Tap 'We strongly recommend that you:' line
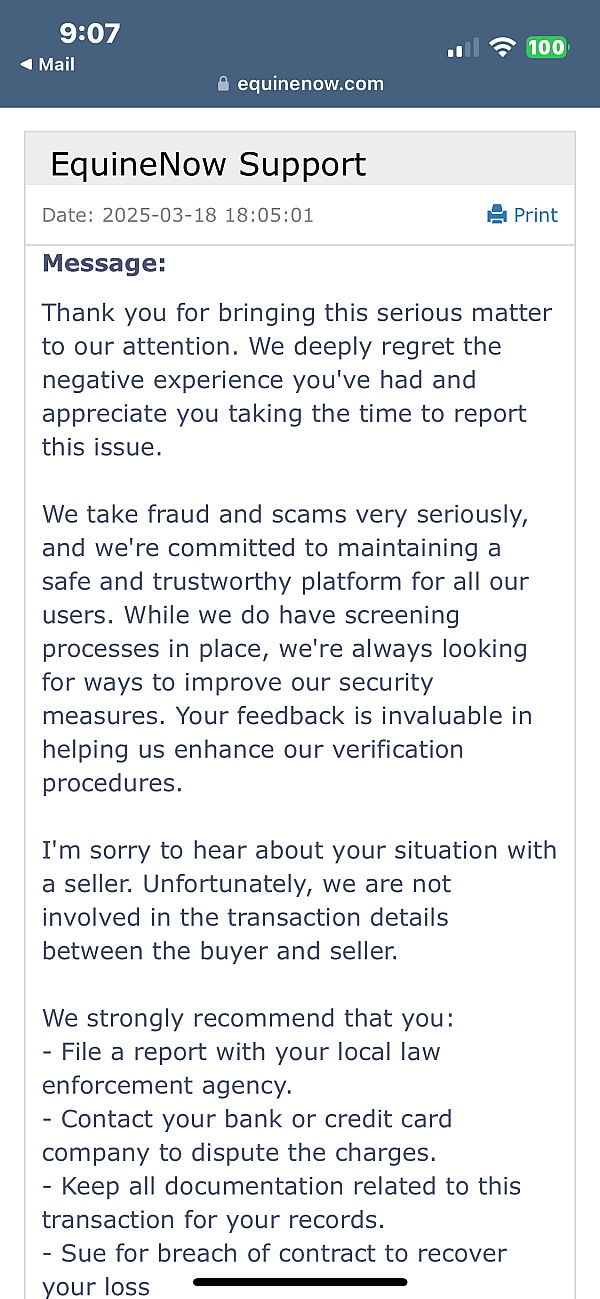This screenshot has width=600, height=1299. click(248, 1019)
